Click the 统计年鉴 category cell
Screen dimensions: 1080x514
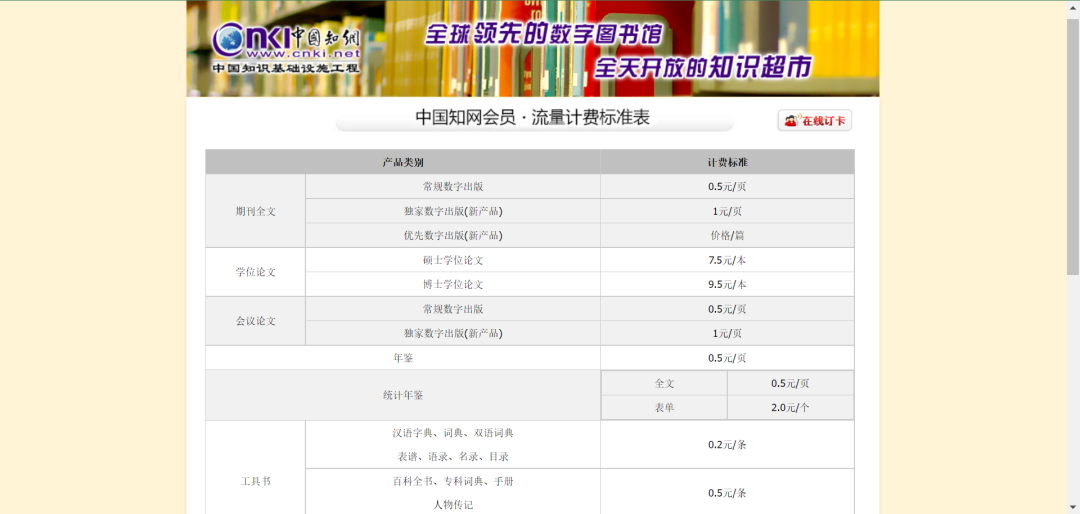click(403, 395)
